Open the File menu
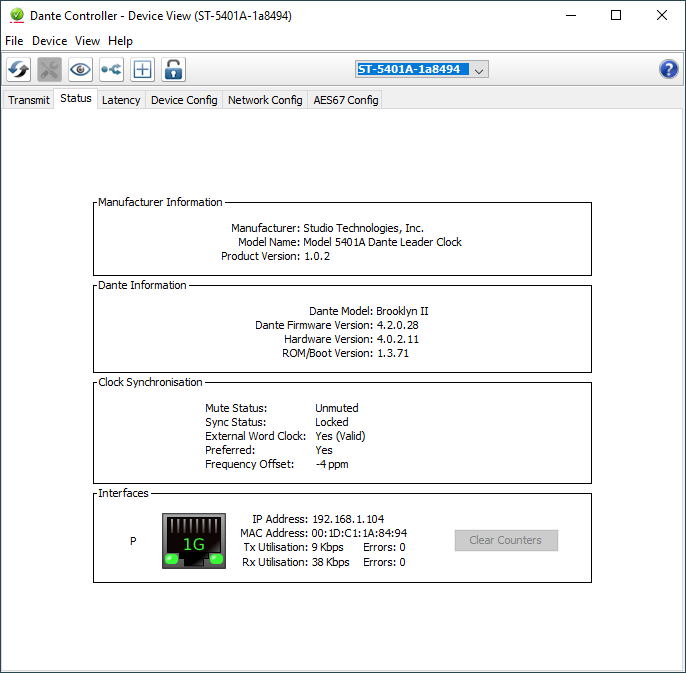Image resolution: width=686 pixels, height=673 pixels. click(14, 41)
